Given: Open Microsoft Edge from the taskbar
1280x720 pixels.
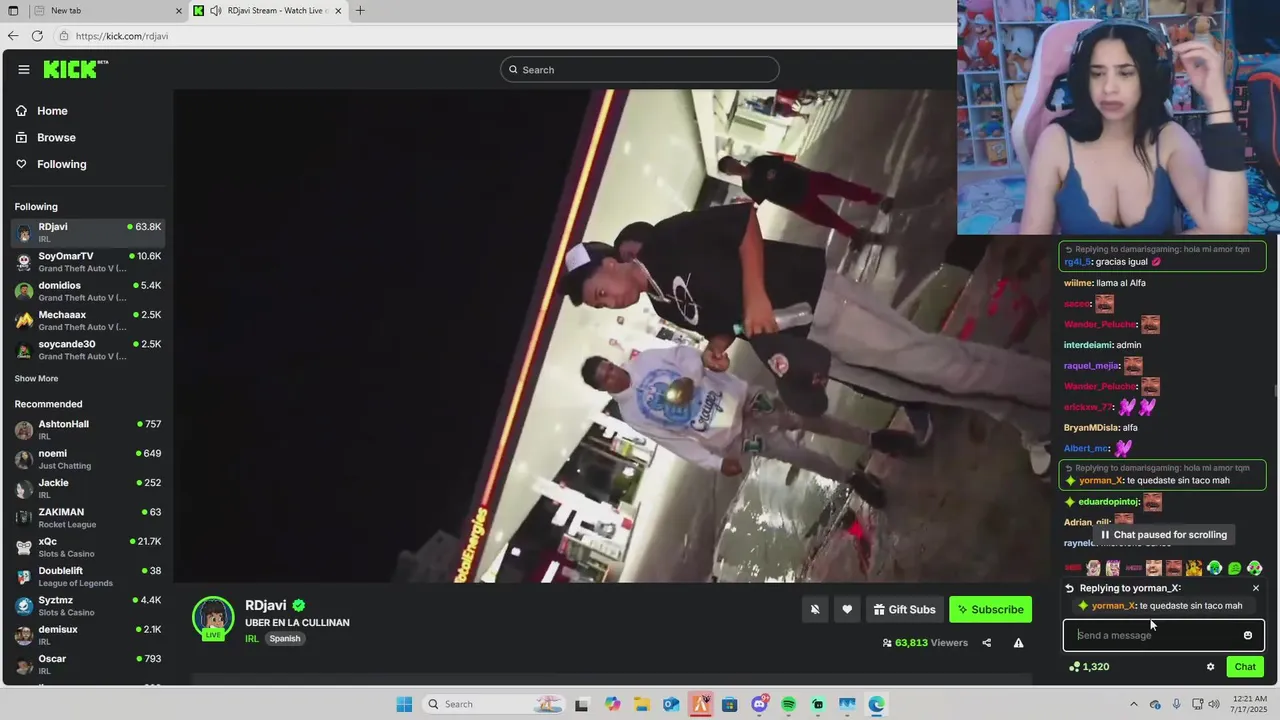Looking at the screenshot, I should (x=876, y=704).
